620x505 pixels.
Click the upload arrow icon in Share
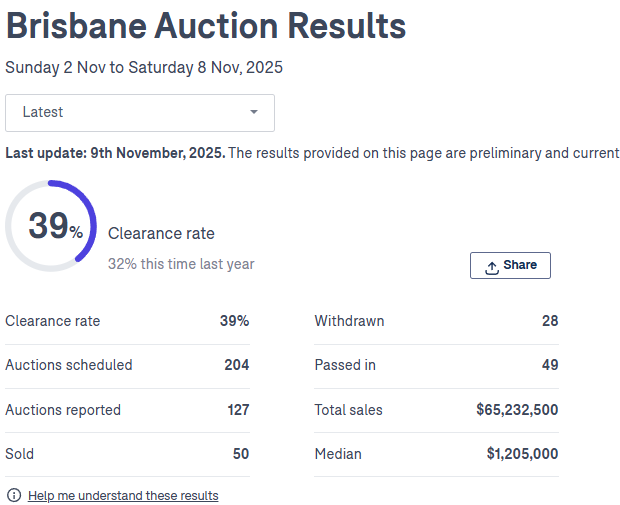pyautogui.click(x=492, y=266)
